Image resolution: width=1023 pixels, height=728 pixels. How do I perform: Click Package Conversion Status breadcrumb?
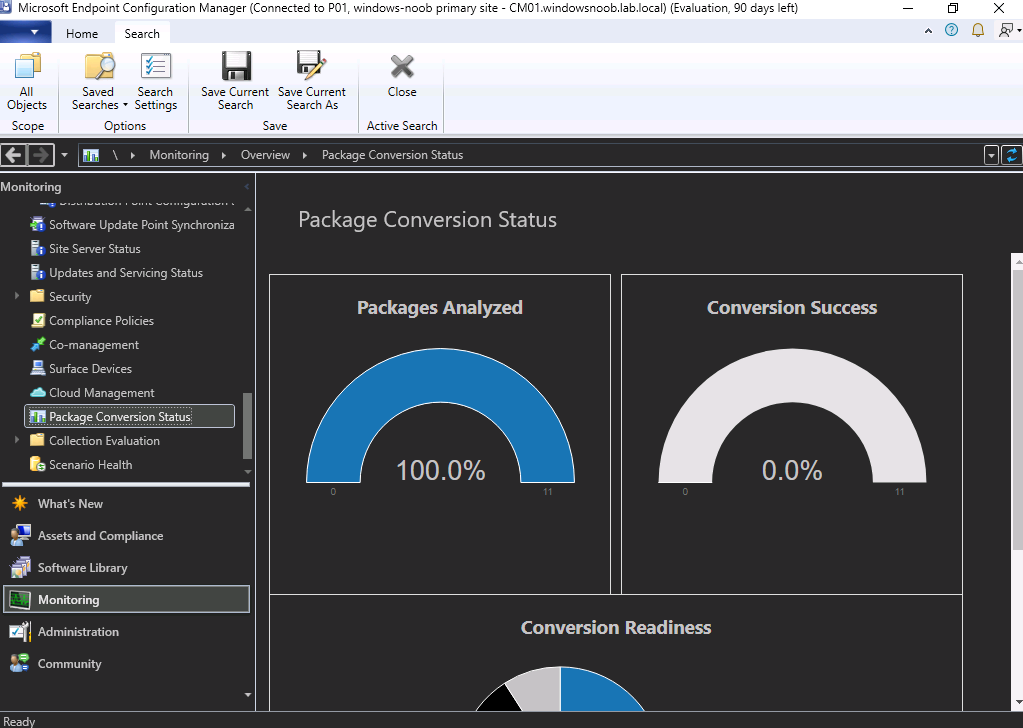pyautogui.click(x=392, y=155)
